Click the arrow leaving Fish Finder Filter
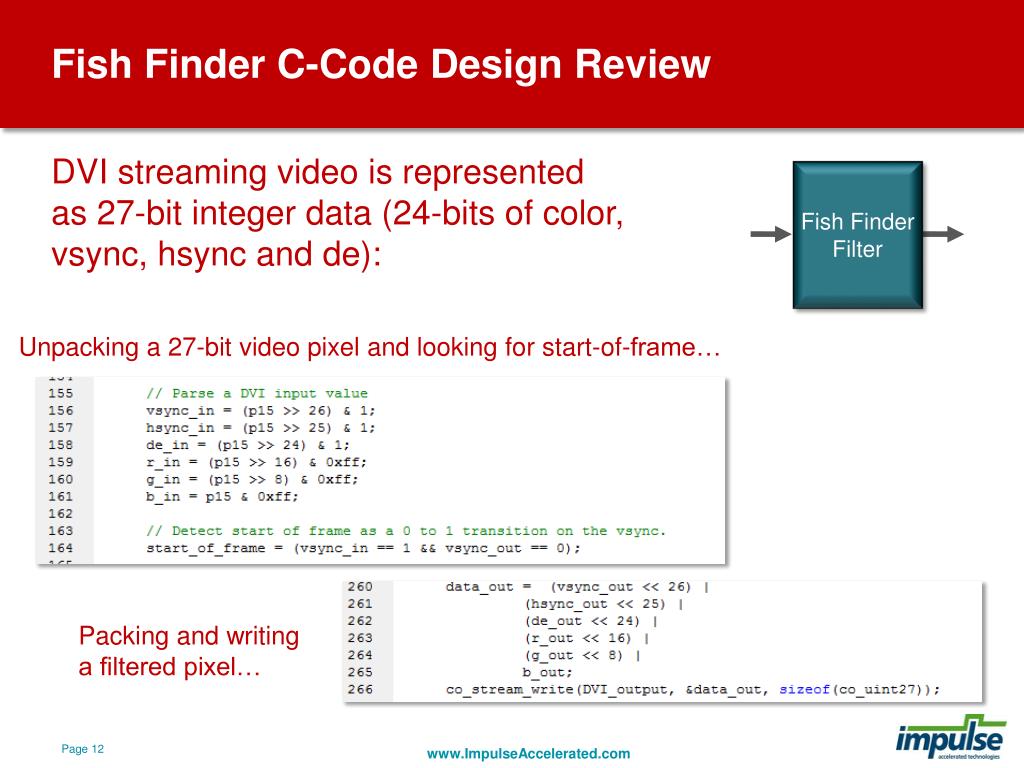 click(x=944, y=234)
